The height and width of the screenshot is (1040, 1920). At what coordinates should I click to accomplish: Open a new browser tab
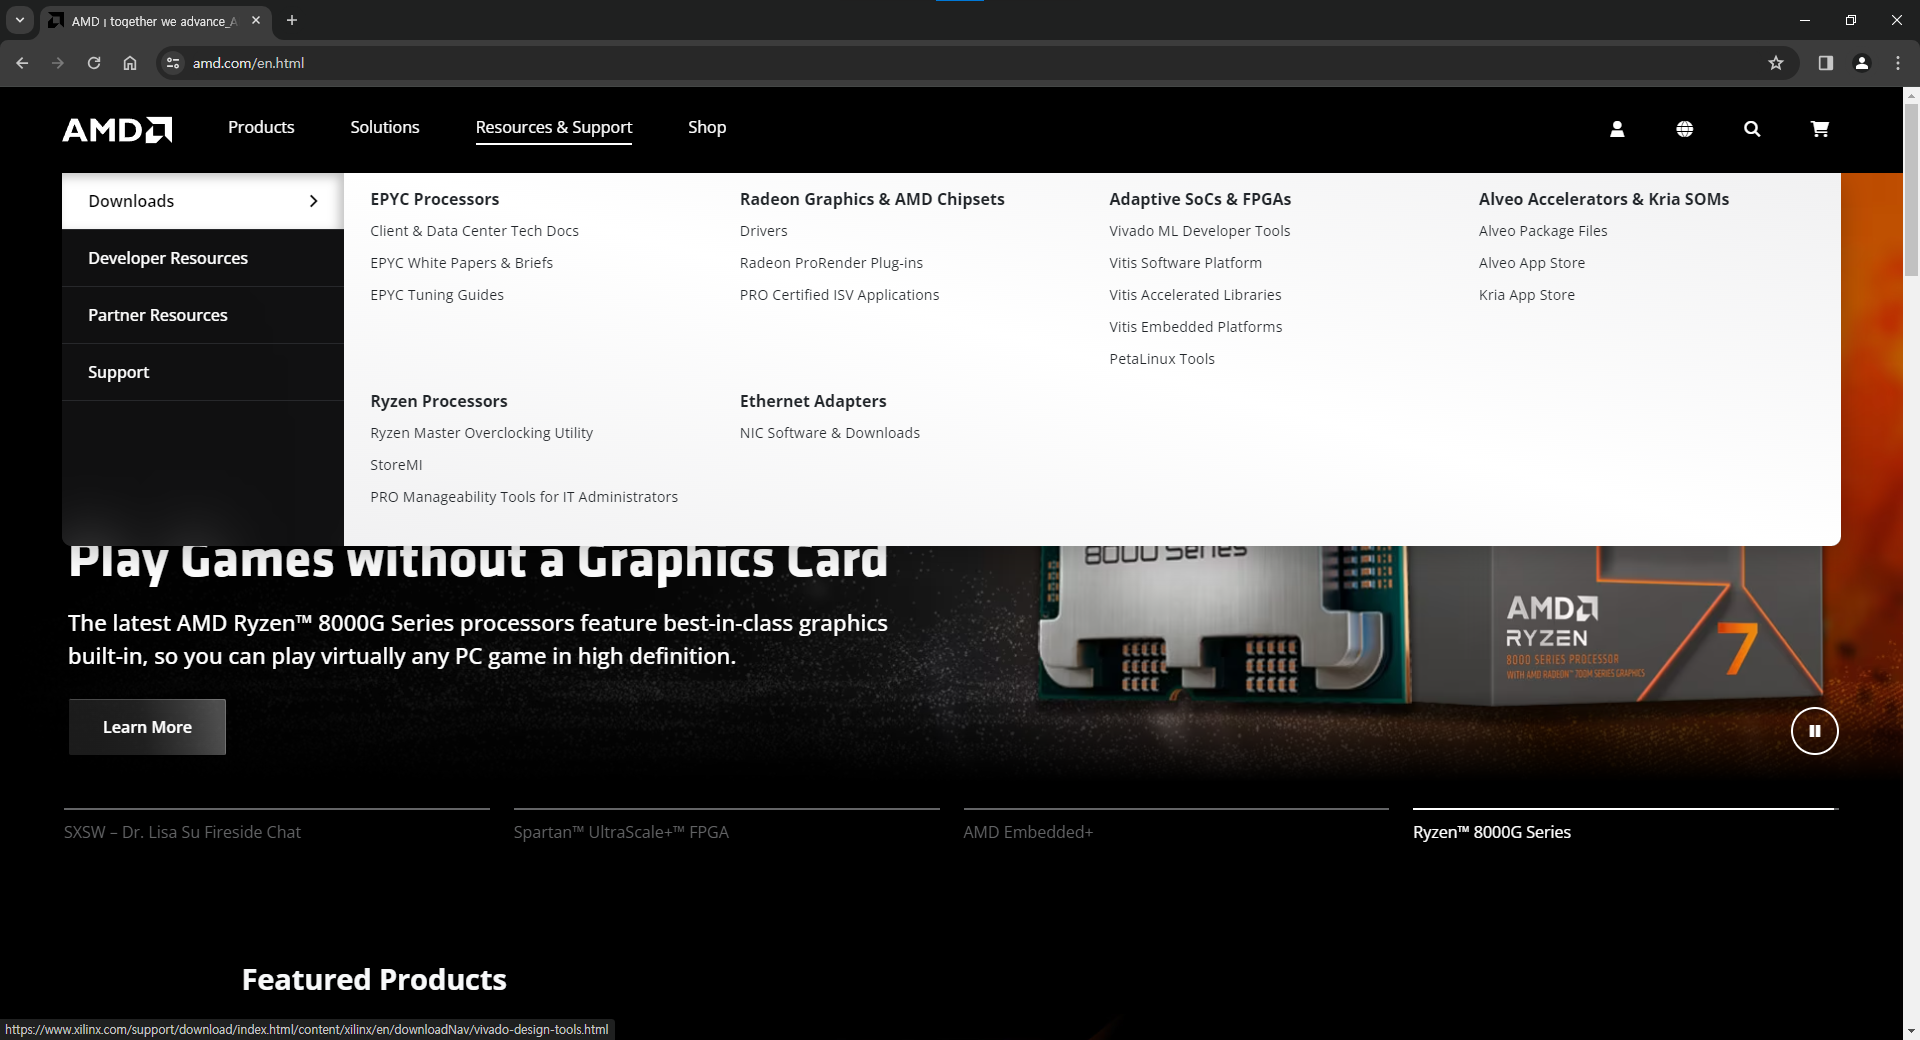[292, 20]
